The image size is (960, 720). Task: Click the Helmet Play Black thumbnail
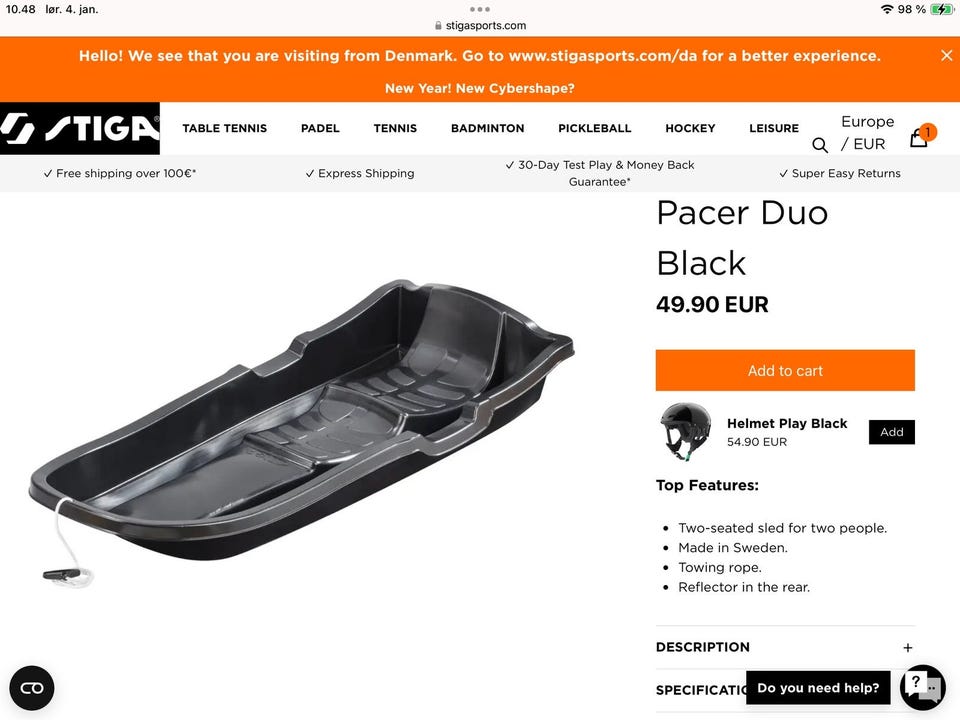coord(686,431)
